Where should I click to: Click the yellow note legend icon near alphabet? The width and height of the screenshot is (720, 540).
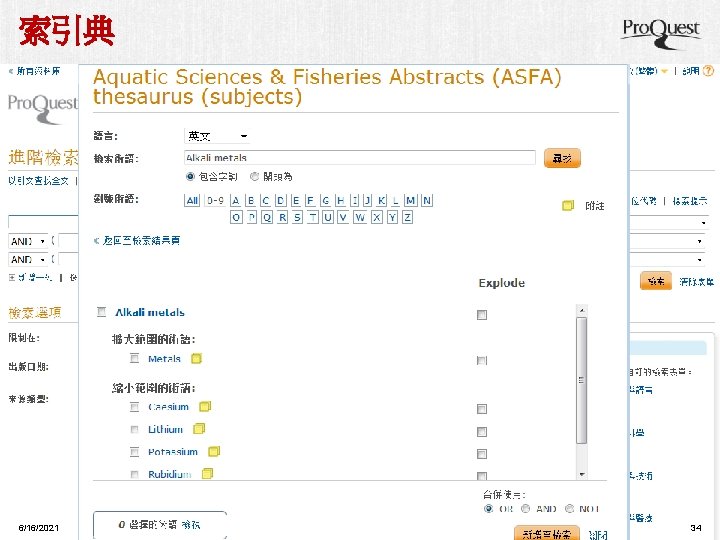click(x=568, y=205)
